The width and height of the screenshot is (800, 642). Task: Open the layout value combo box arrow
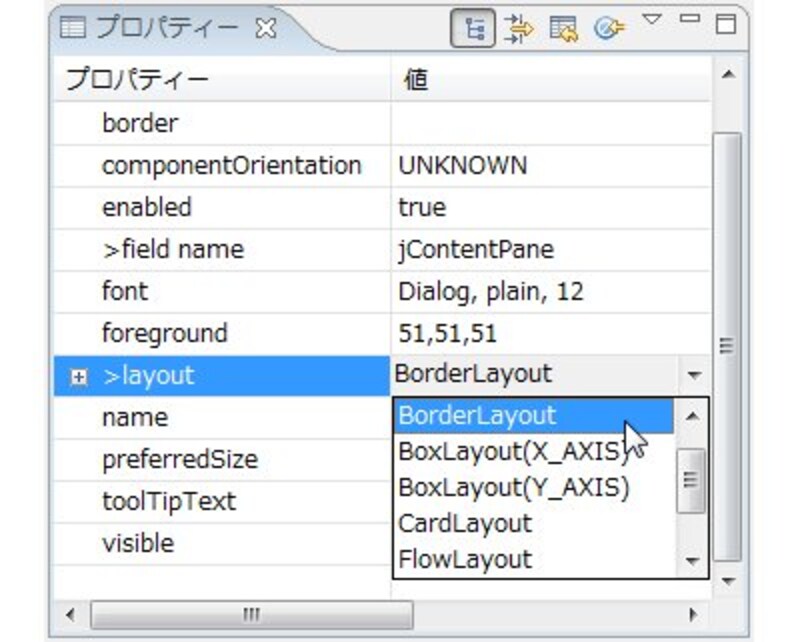[x=694, y=376]
